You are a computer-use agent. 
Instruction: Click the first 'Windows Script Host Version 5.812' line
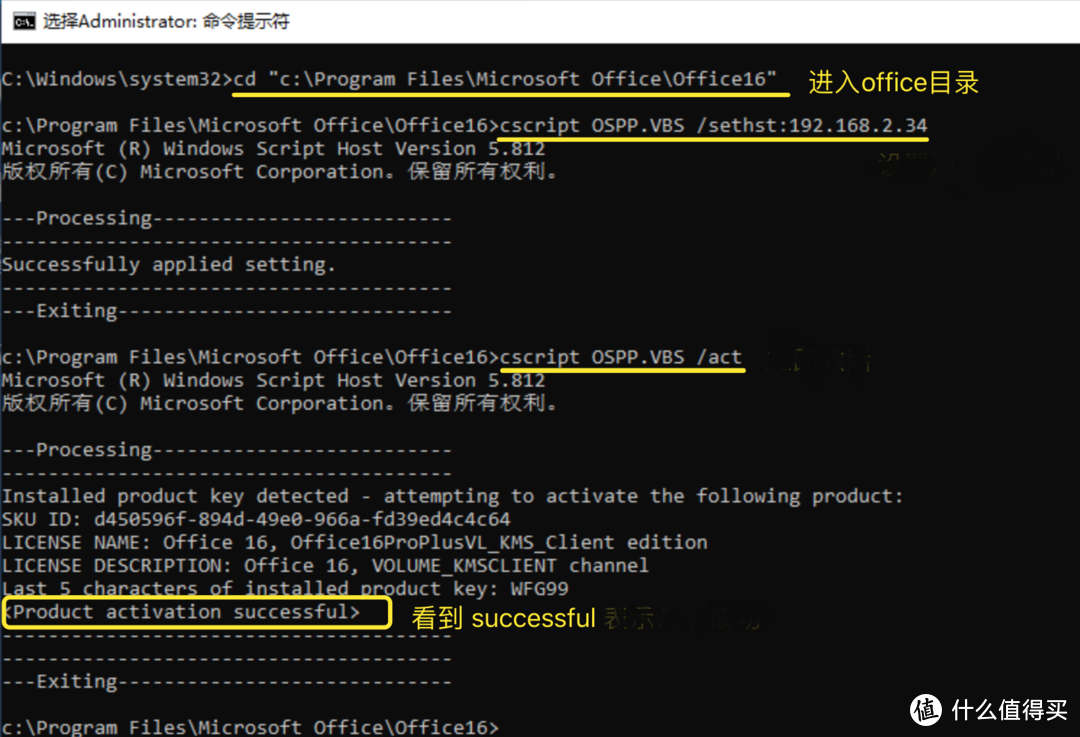click(x=273, y=149)
